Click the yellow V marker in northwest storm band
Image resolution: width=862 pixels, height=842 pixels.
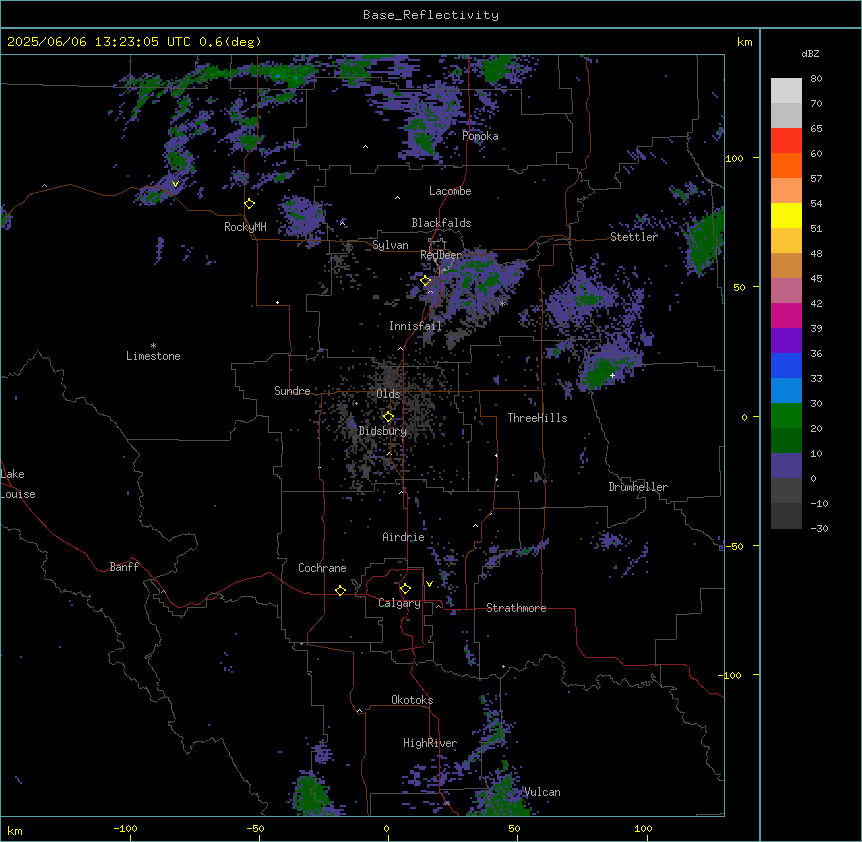click(x=175, y=184)
